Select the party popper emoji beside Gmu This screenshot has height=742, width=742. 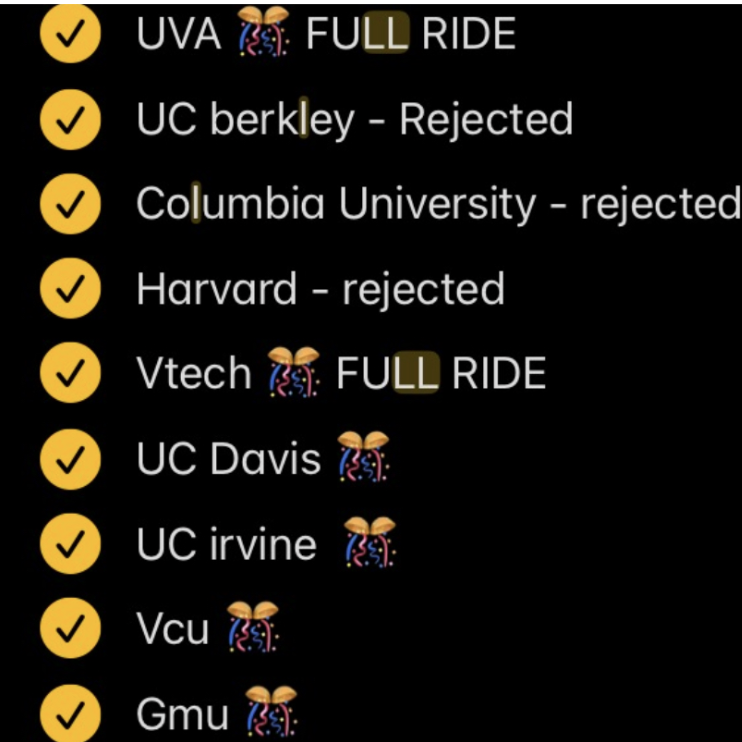[271, 712]
